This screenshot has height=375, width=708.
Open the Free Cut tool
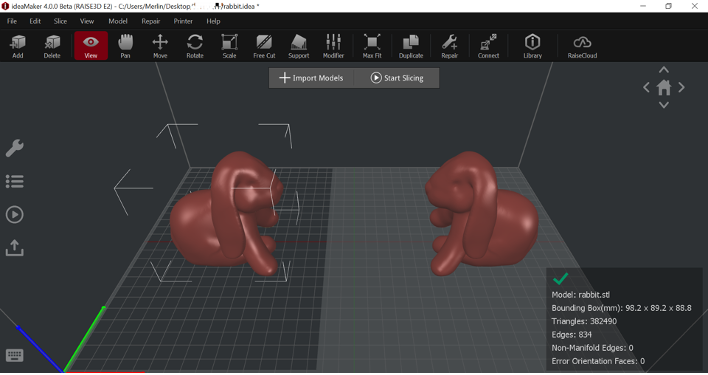coord(264,46)
